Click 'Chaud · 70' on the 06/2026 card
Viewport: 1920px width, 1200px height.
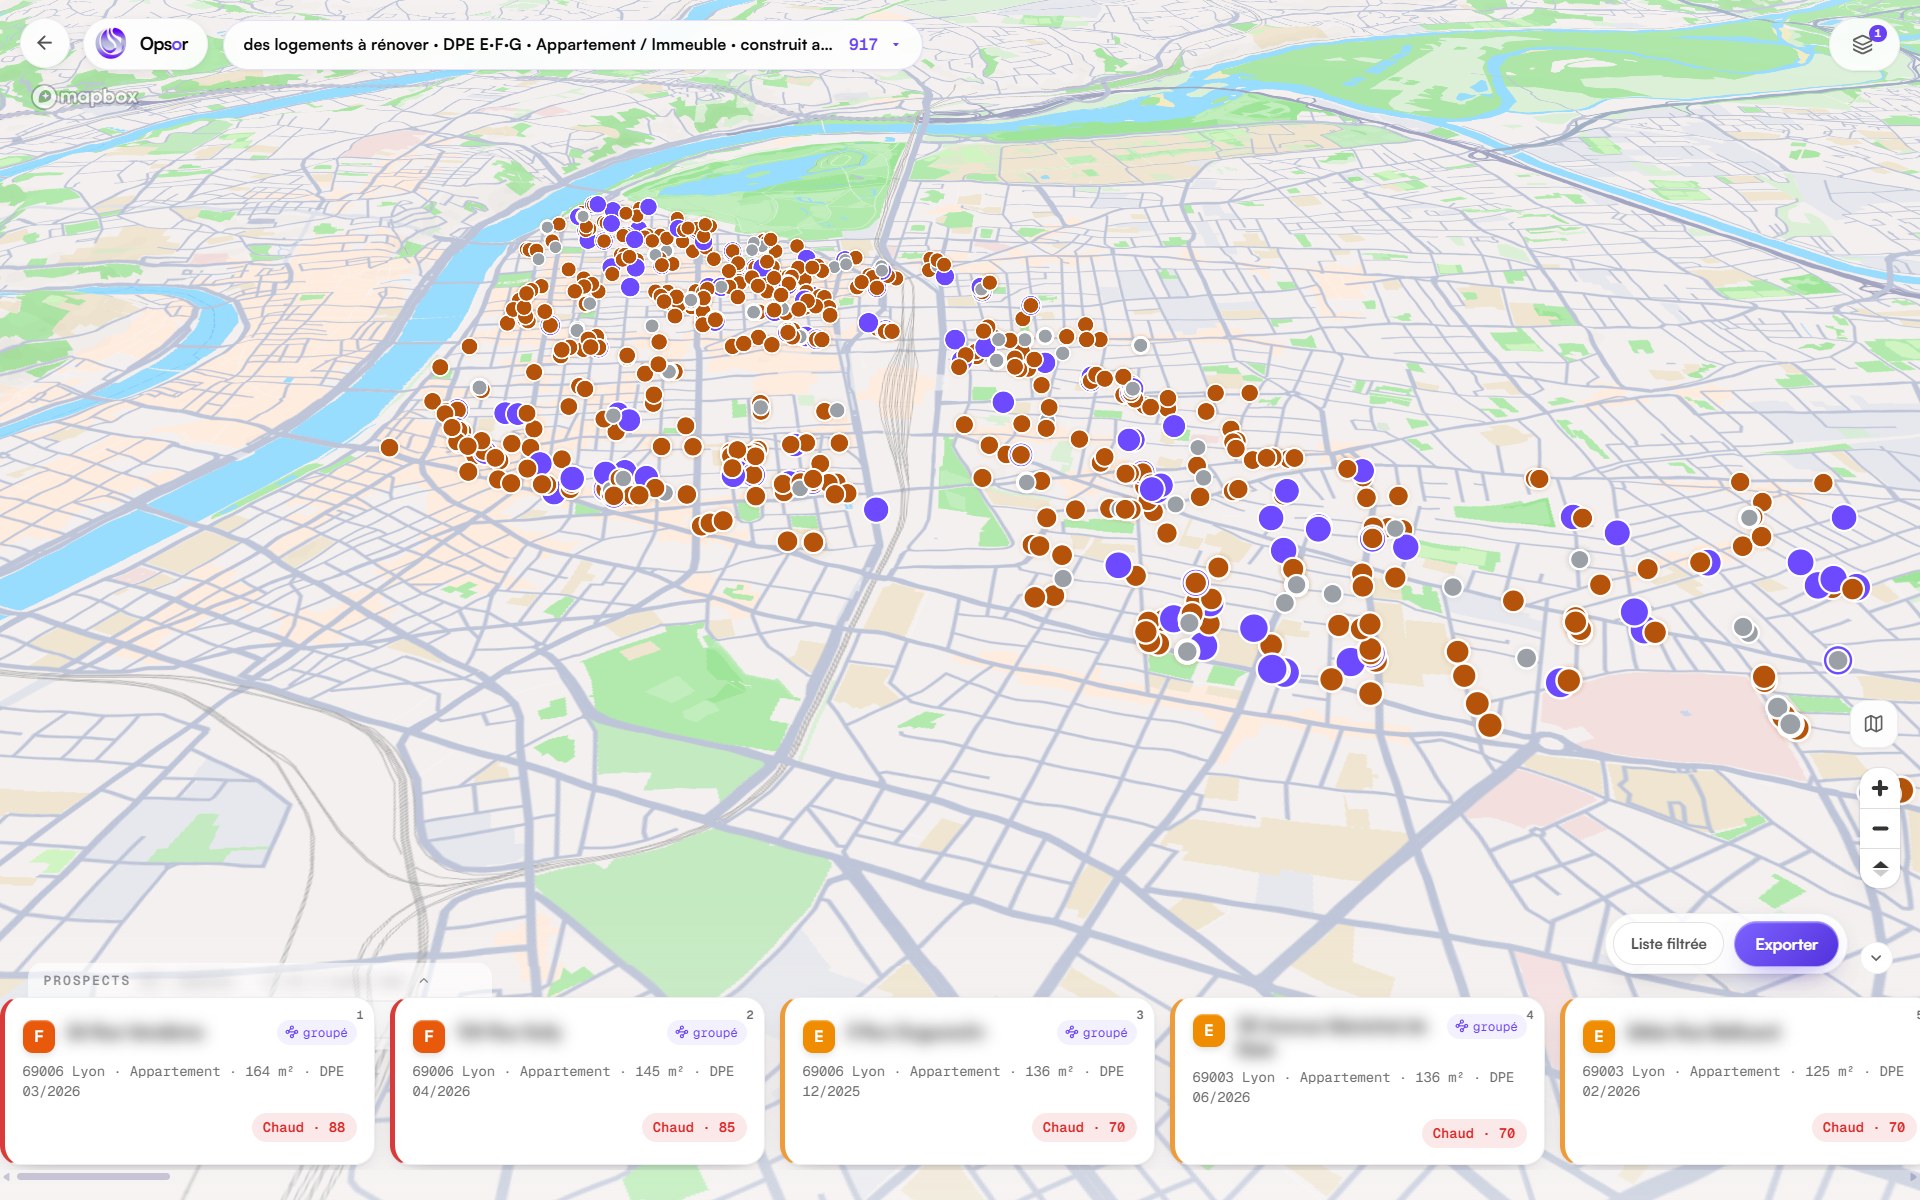click(1473, 1133)
